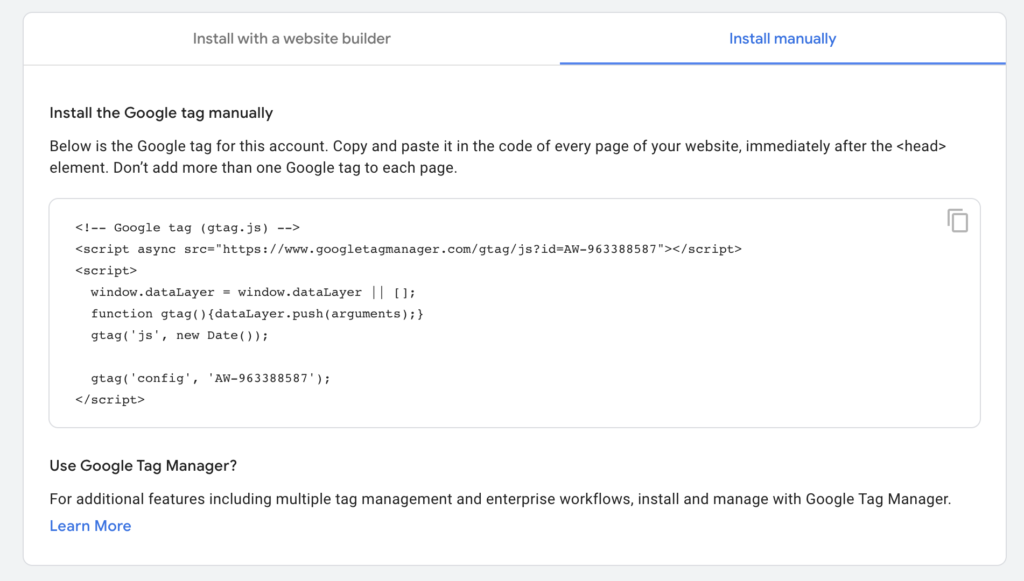This screenshot has width=1024, height=581.
Task: Click the 'Below is the Google tag' paragraph
Action: [498, 157]
